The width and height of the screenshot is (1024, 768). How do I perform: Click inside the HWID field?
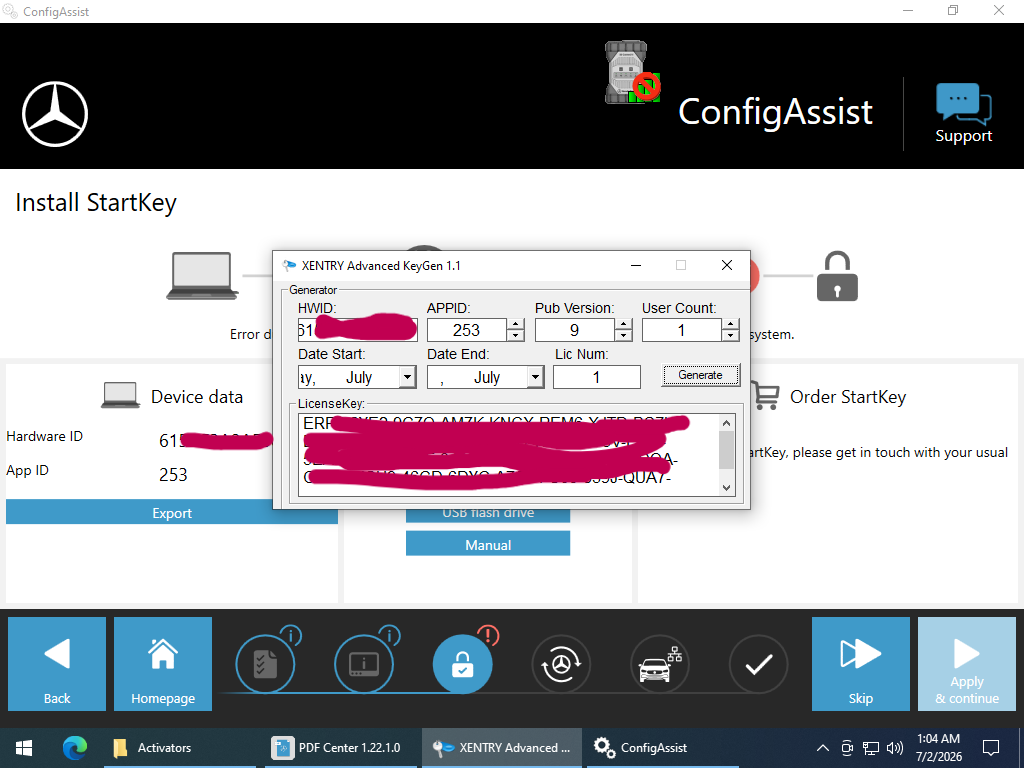tap(357, 330)
